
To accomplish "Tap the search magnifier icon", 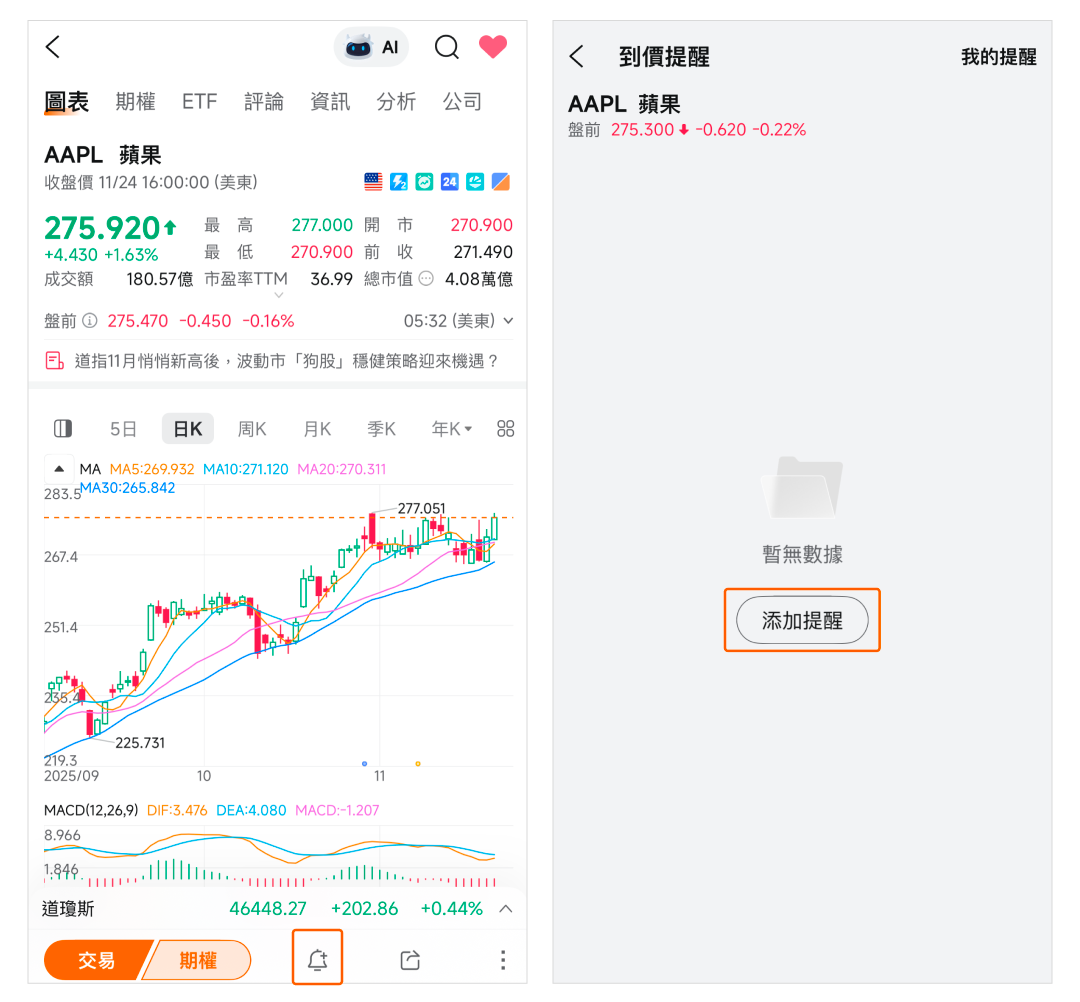I will pyautogui.click(x=446, y=48).
